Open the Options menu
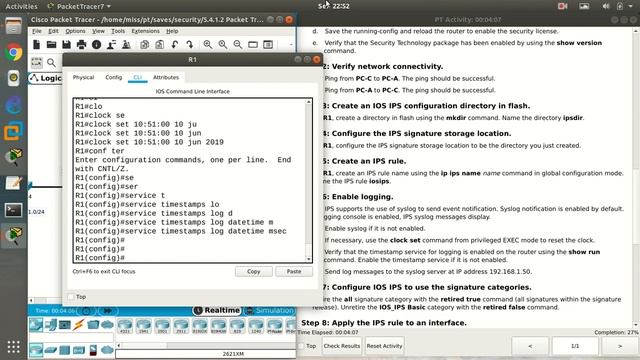 [75, 31]
